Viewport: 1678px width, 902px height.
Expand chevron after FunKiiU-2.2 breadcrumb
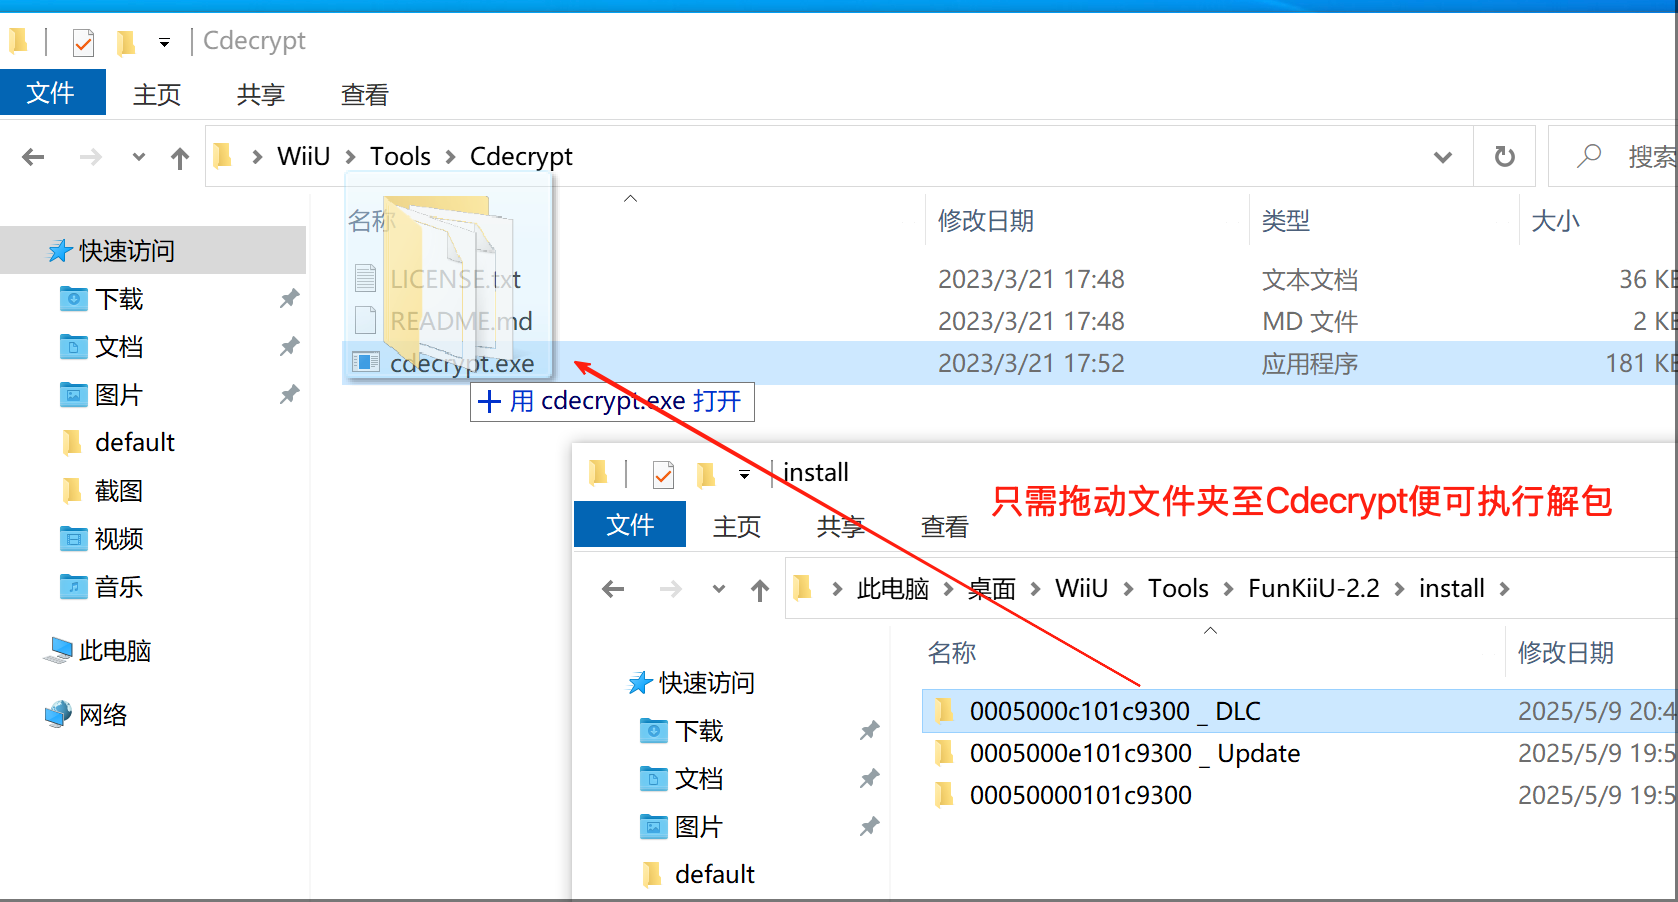(1399, 589)
